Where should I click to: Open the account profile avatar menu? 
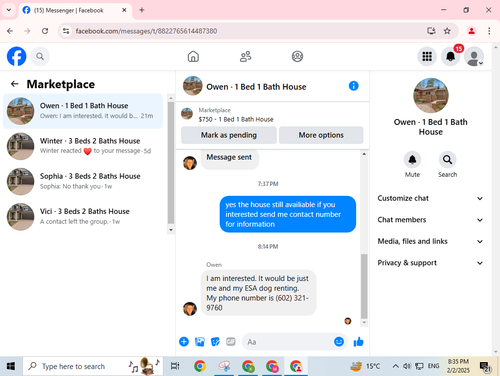(474, 56)
